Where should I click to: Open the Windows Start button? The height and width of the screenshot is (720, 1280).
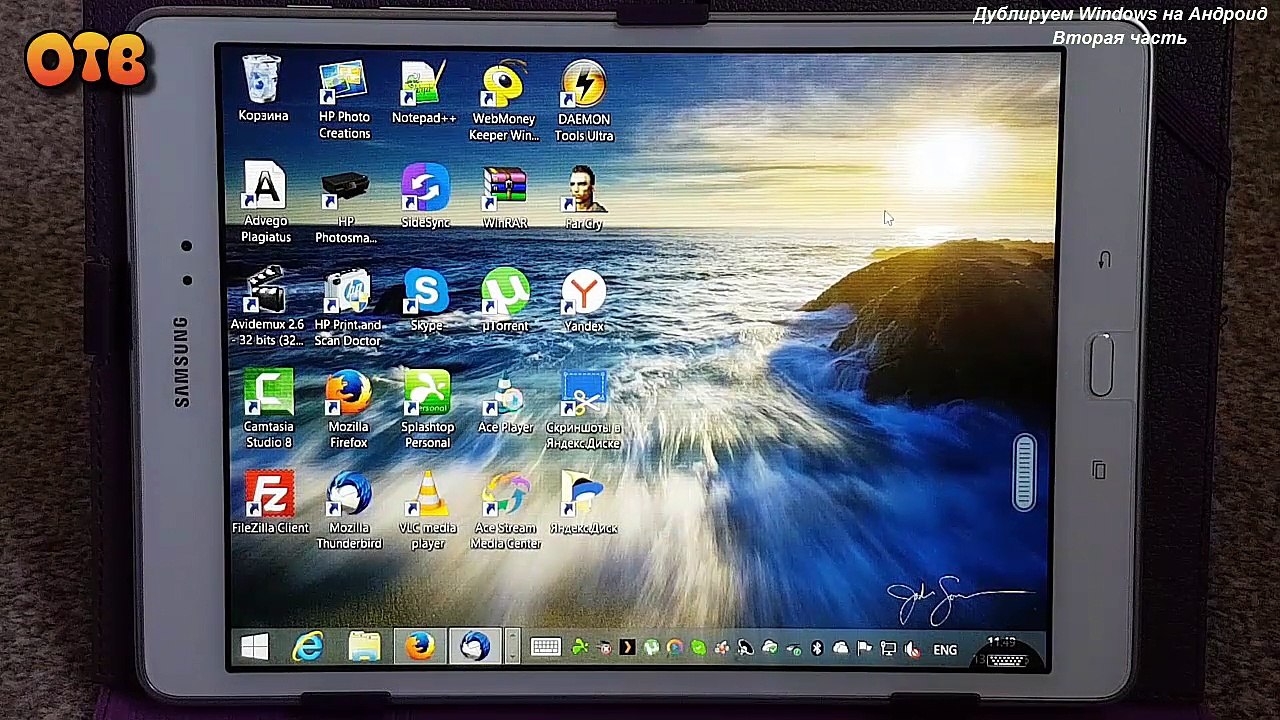click(x=254, y=648)
